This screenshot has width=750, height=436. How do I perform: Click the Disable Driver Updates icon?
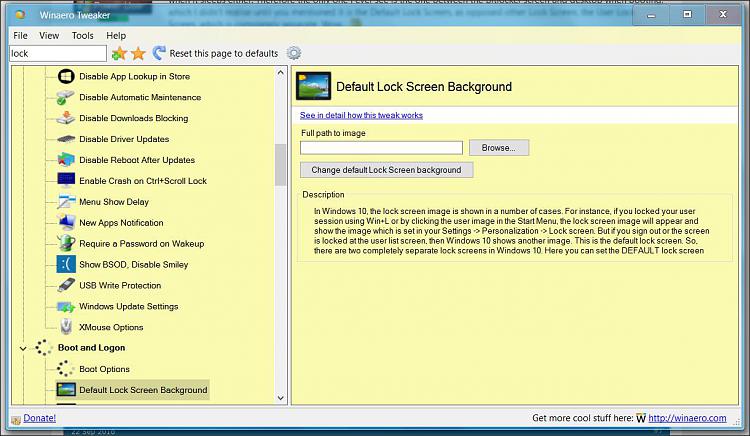click(x=66, y=139)
